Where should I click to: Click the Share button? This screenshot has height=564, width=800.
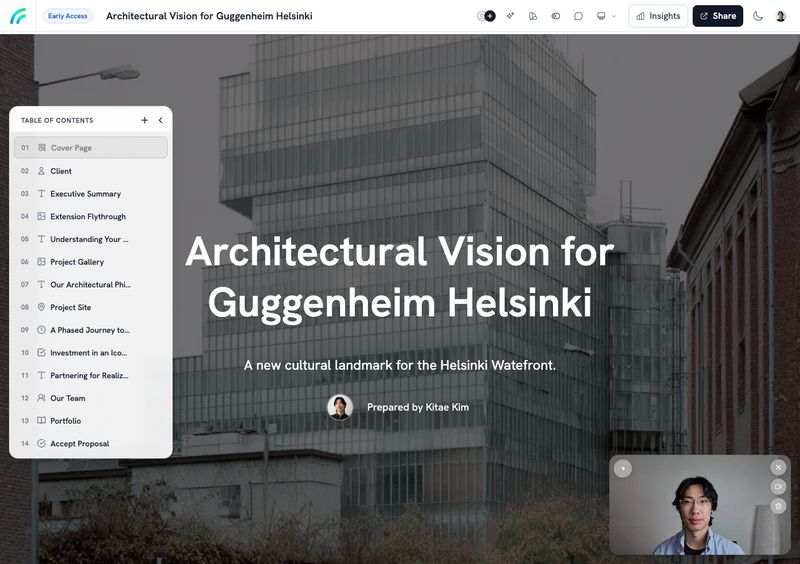[717, 16]
